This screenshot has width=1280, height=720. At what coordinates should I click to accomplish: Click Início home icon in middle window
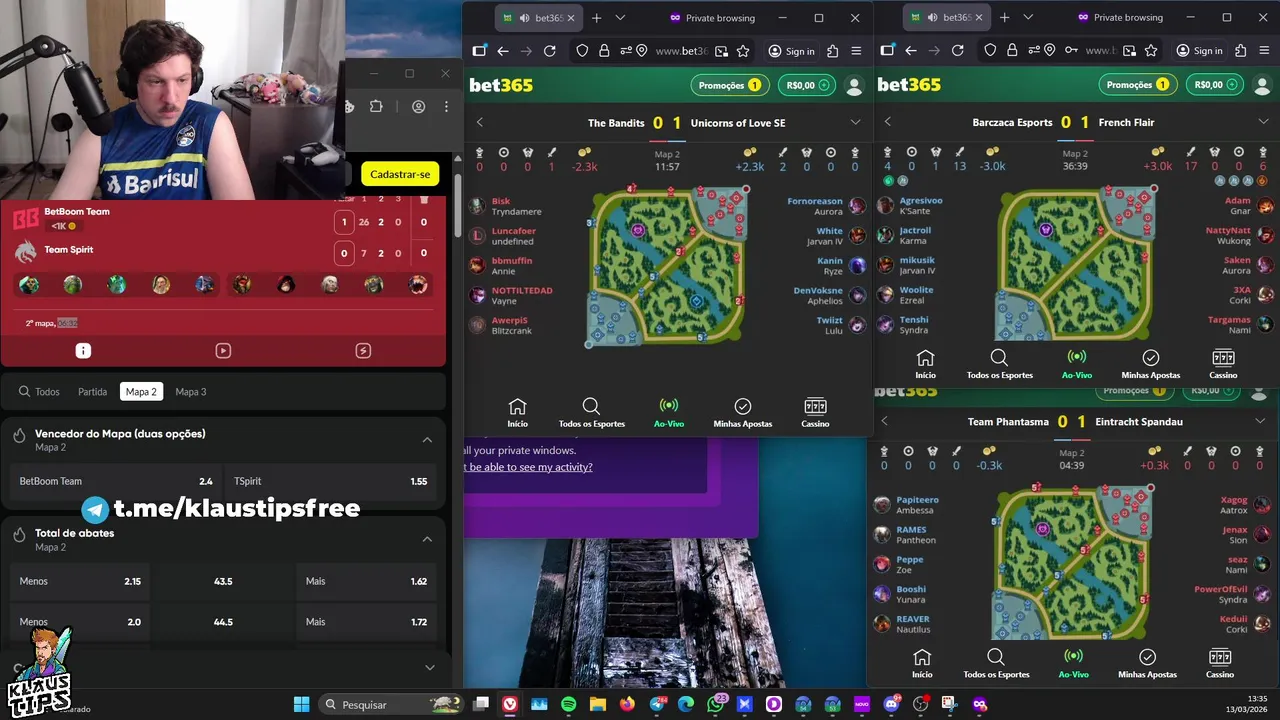click(x=517, y=412)
